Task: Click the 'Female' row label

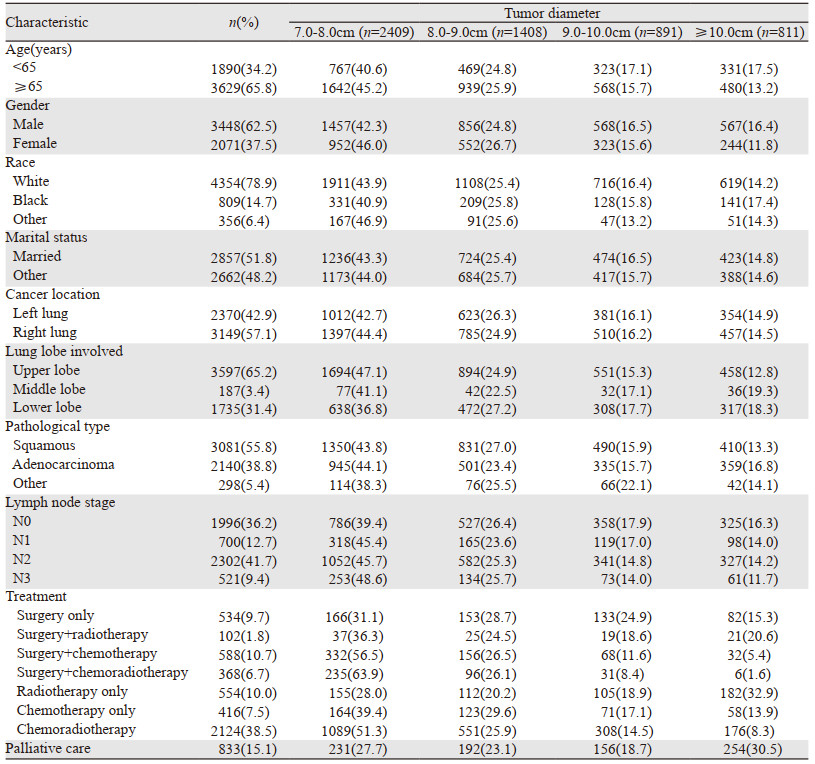Action: 35,143
